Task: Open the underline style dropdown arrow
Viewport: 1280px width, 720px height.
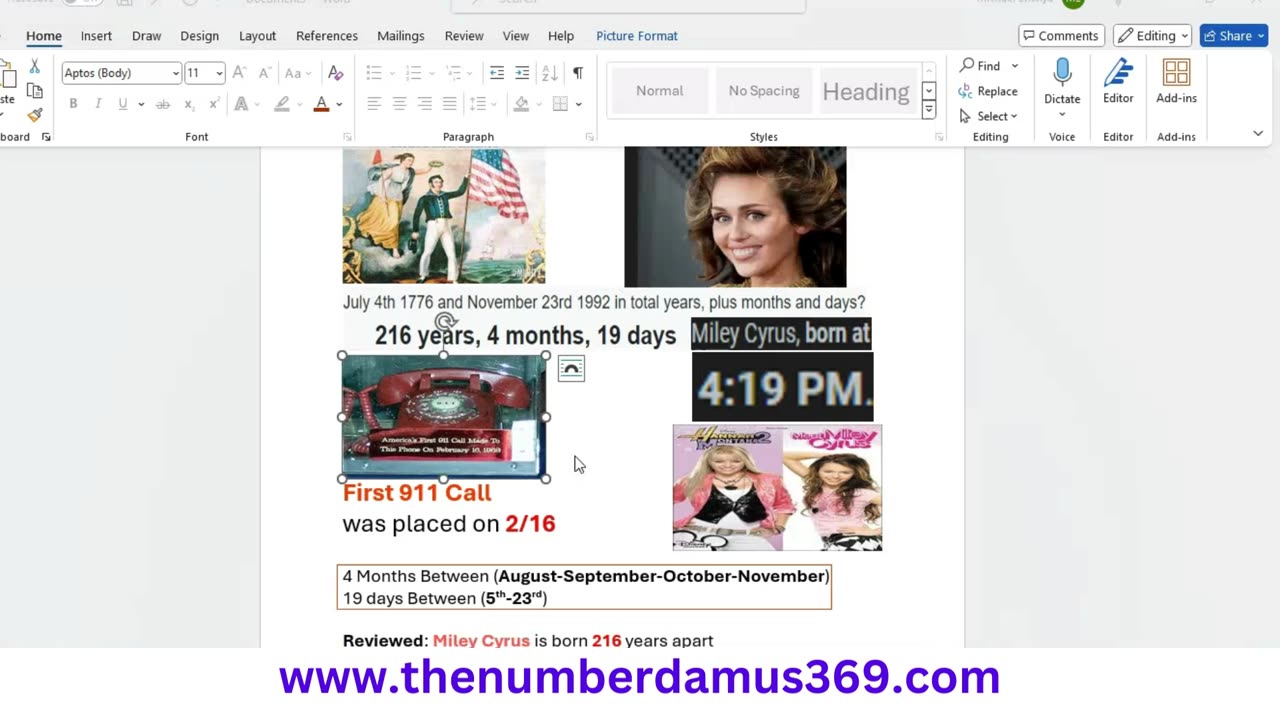Action: tap(141, 104)
